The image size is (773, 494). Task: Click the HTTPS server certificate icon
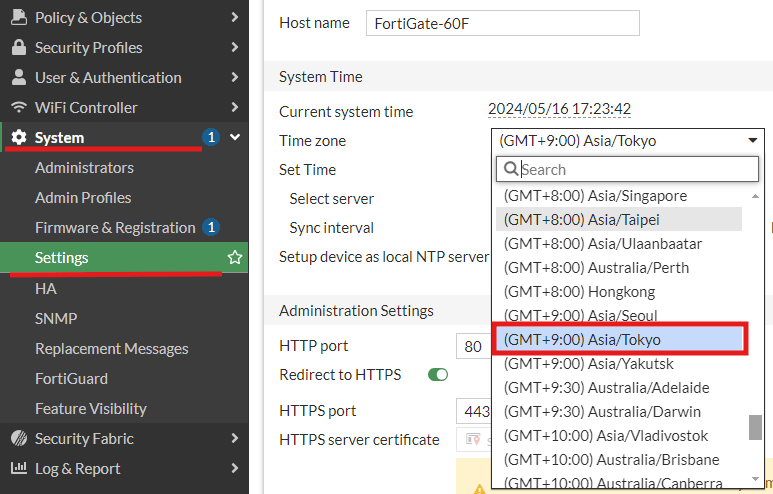pyautogui.click(x=473, y=439)
